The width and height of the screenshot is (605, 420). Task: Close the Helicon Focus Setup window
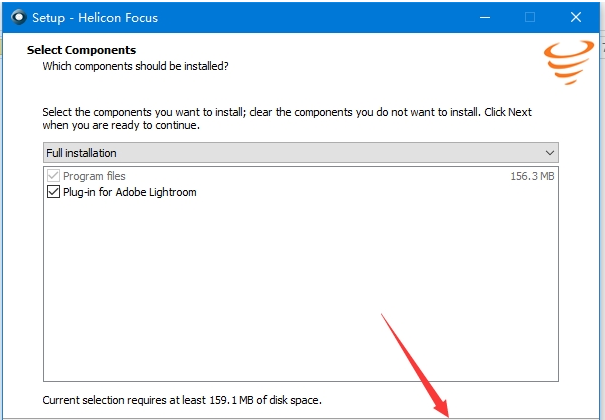pyautogui.click(x=576, y=18)
